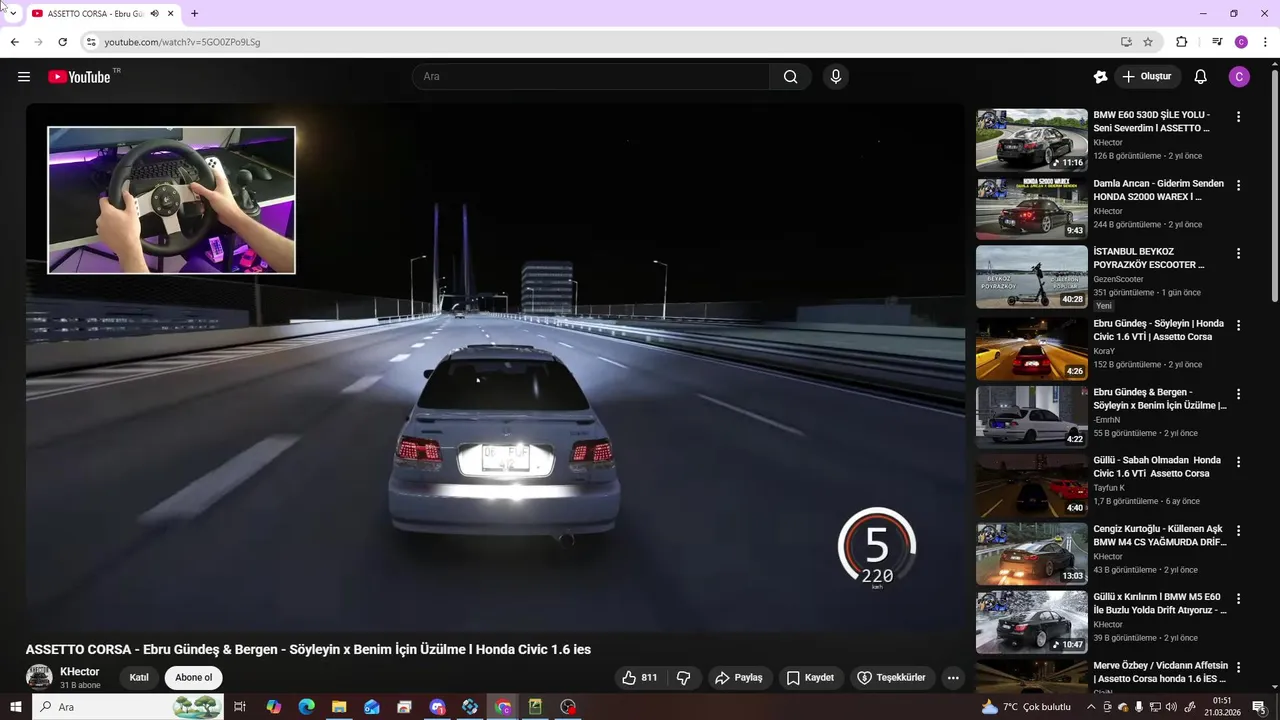Like the video with thumbs up

point(640,678)
